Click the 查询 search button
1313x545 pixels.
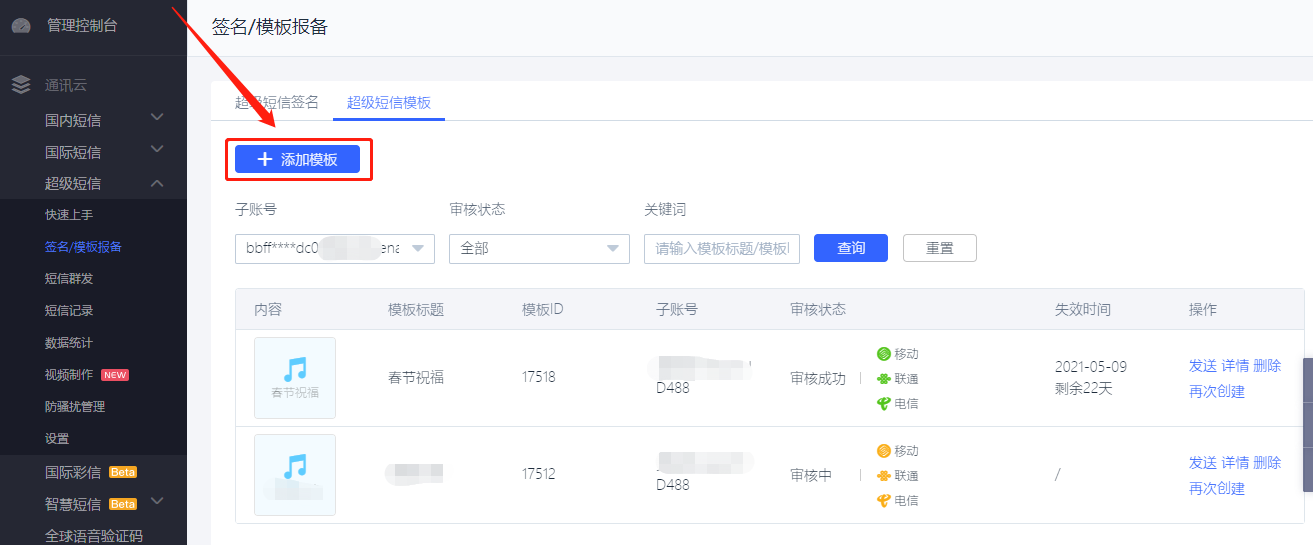(x=851, y=248)
